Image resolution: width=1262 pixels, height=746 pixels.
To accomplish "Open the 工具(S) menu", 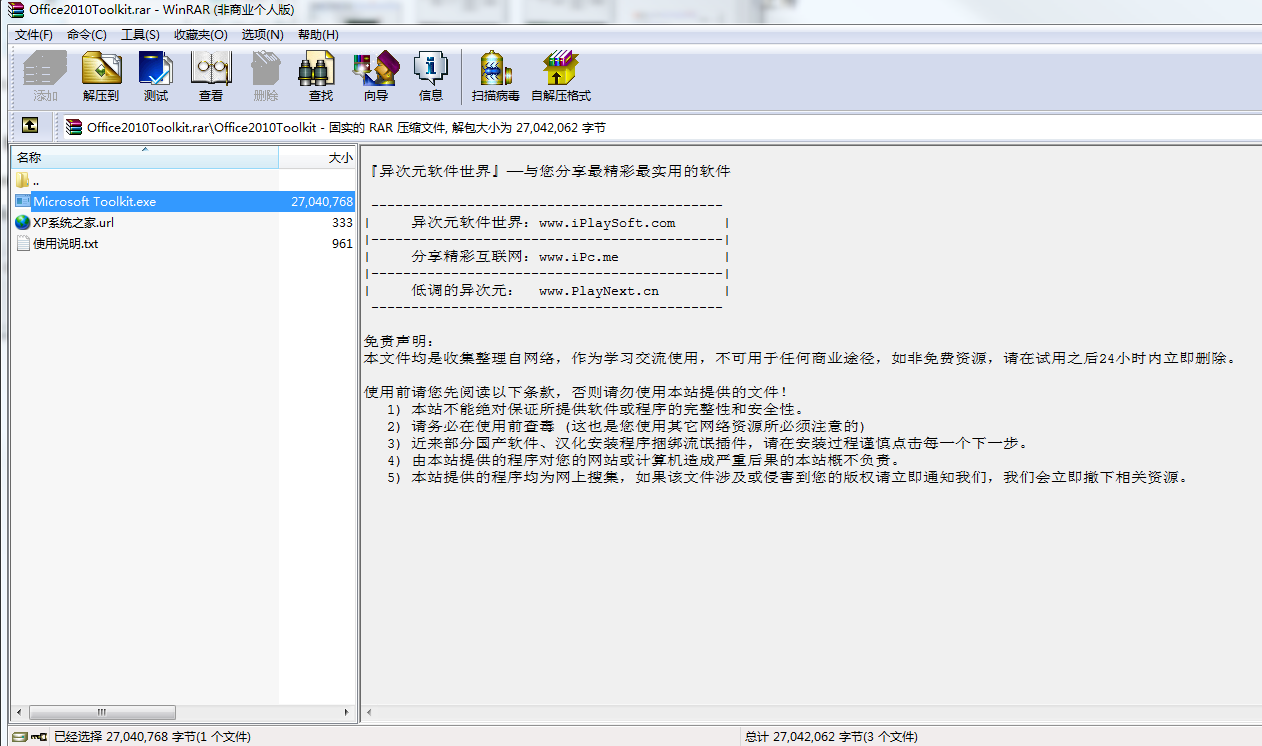I will coord(140,34).
